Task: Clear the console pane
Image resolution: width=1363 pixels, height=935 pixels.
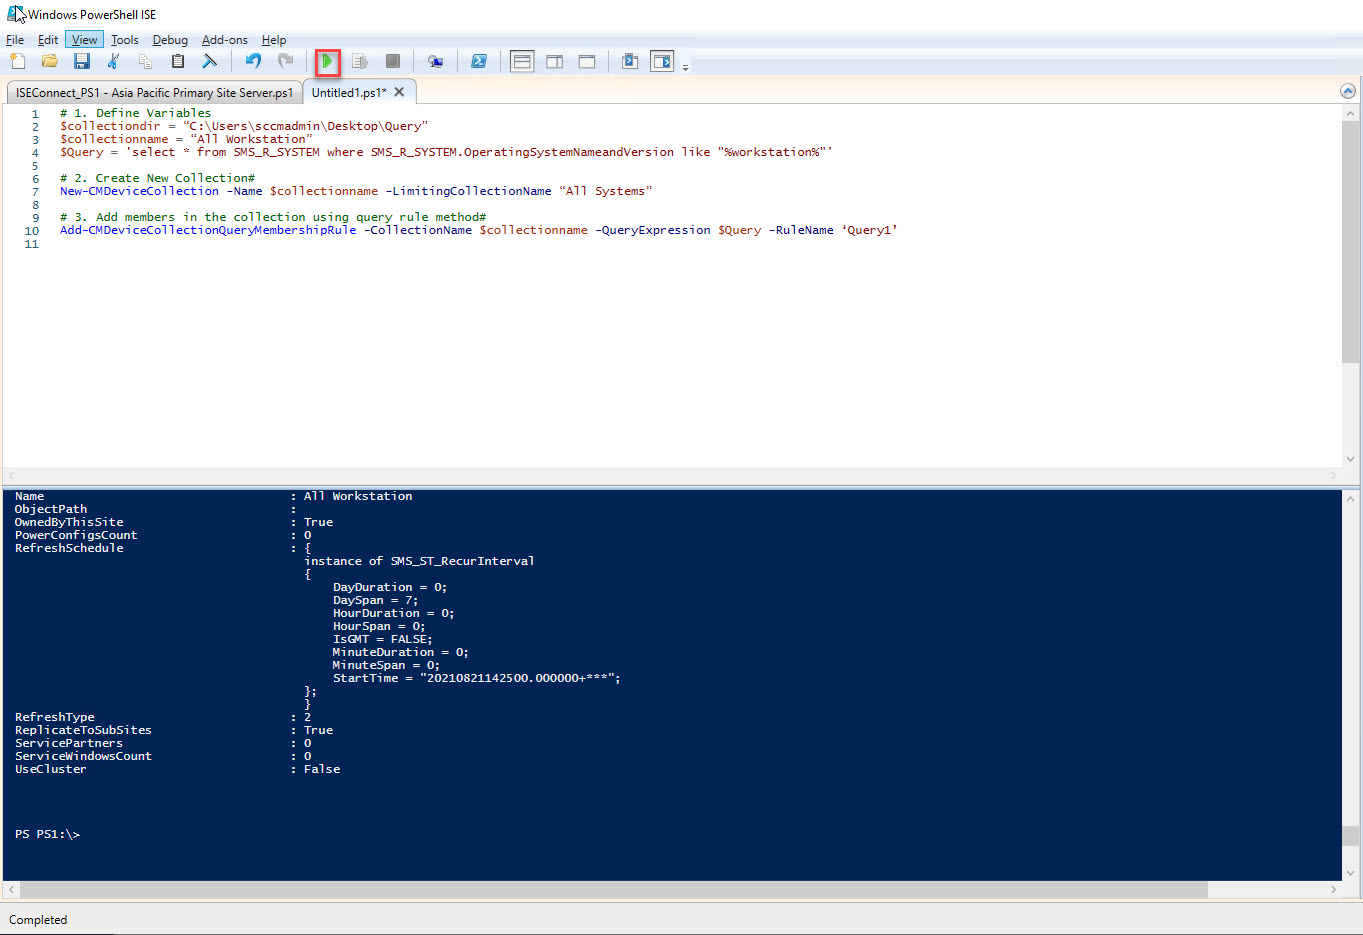Action: [210, 62]
